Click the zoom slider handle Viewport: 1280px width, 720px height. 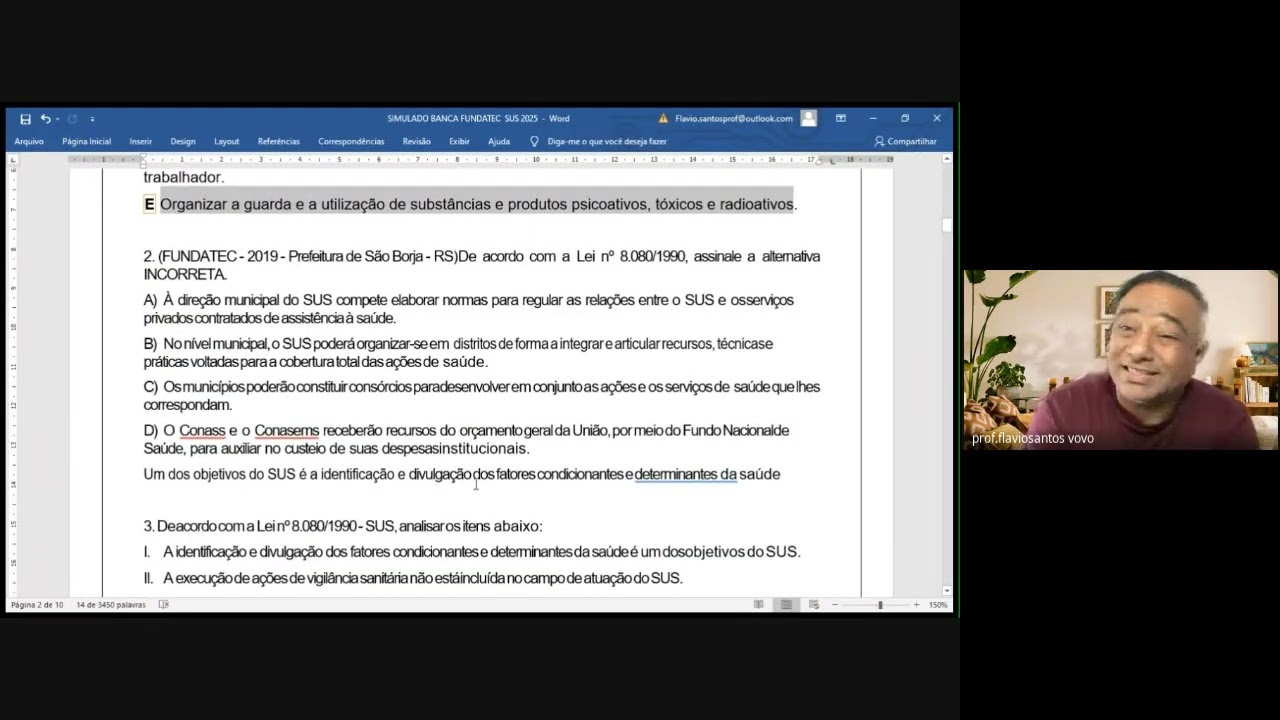pos(880,605)
